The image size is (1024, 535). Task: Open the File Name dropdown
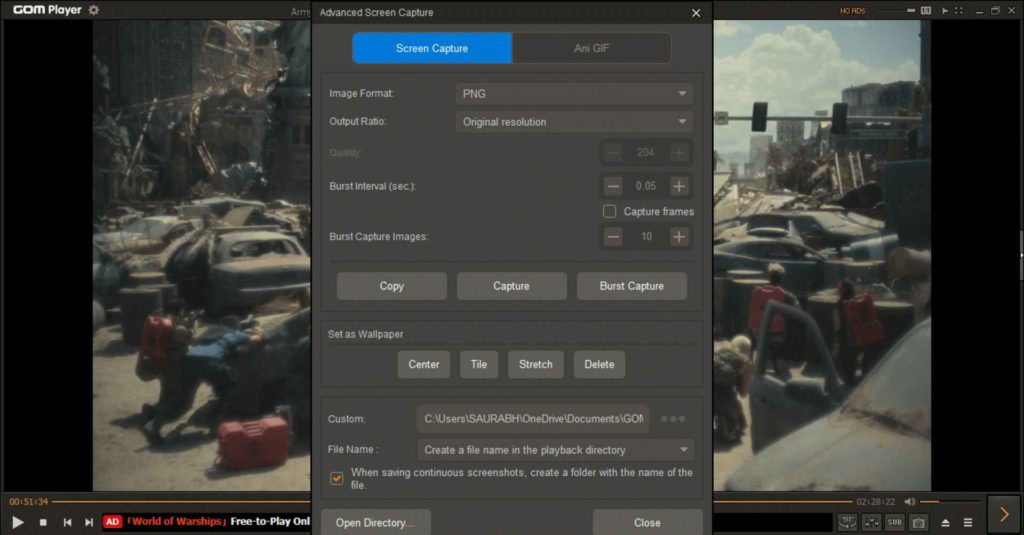pyautogui.click(x=555, y=450)
